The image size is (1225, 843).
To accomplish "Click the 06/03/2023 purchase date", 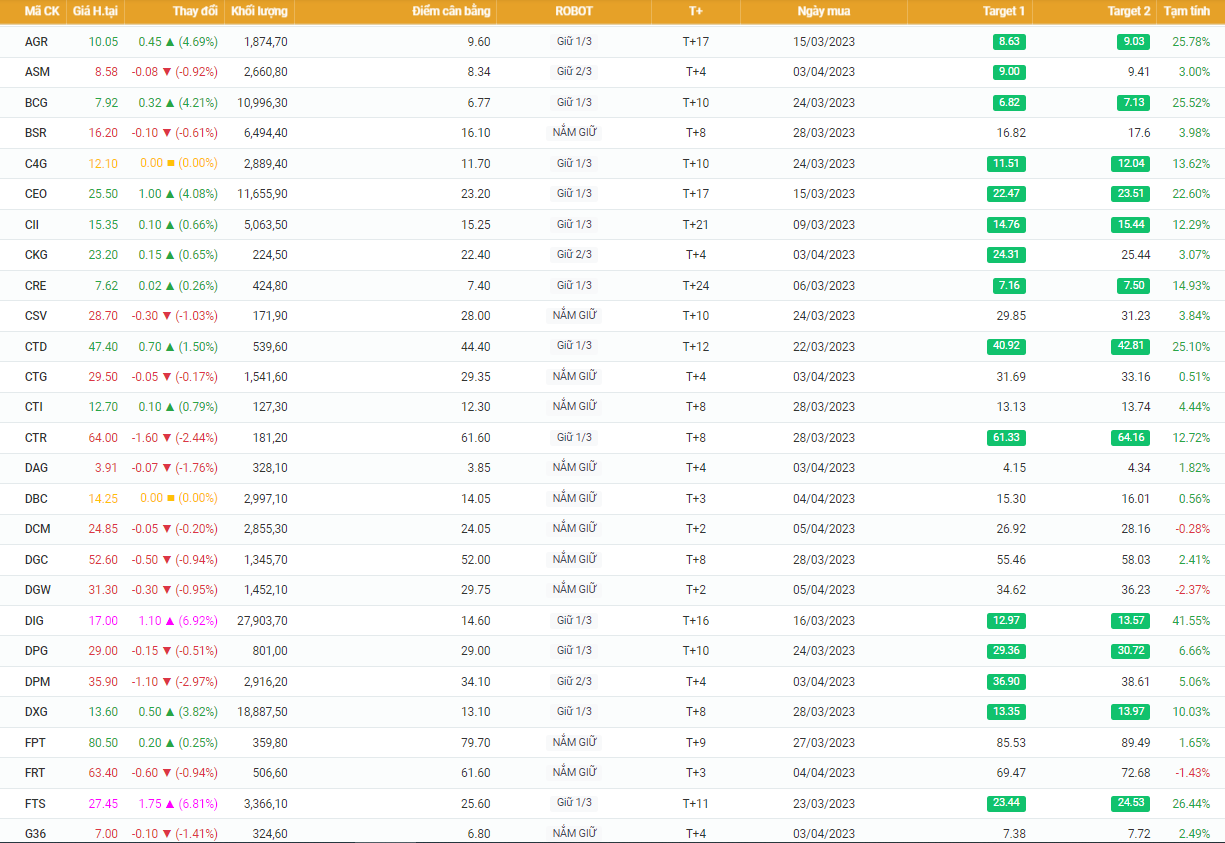I will tap(824, 286).
